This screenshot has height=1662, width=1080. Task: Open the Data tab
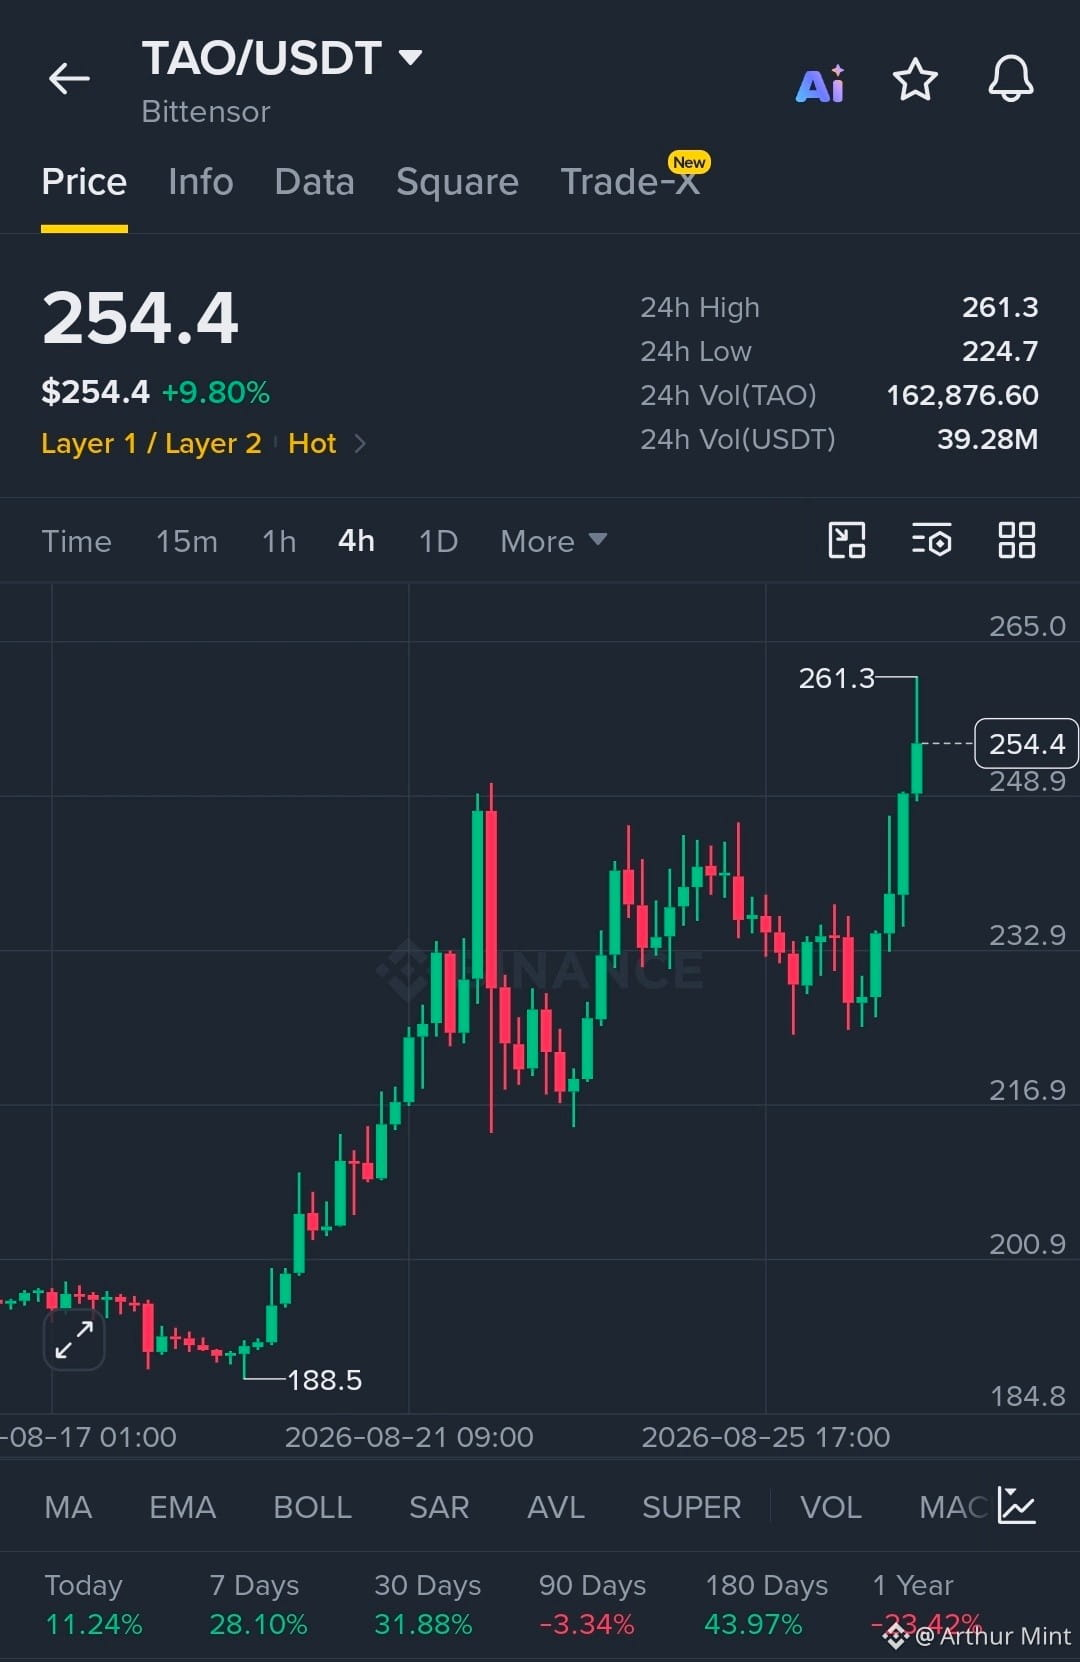(x=314, y=182)
